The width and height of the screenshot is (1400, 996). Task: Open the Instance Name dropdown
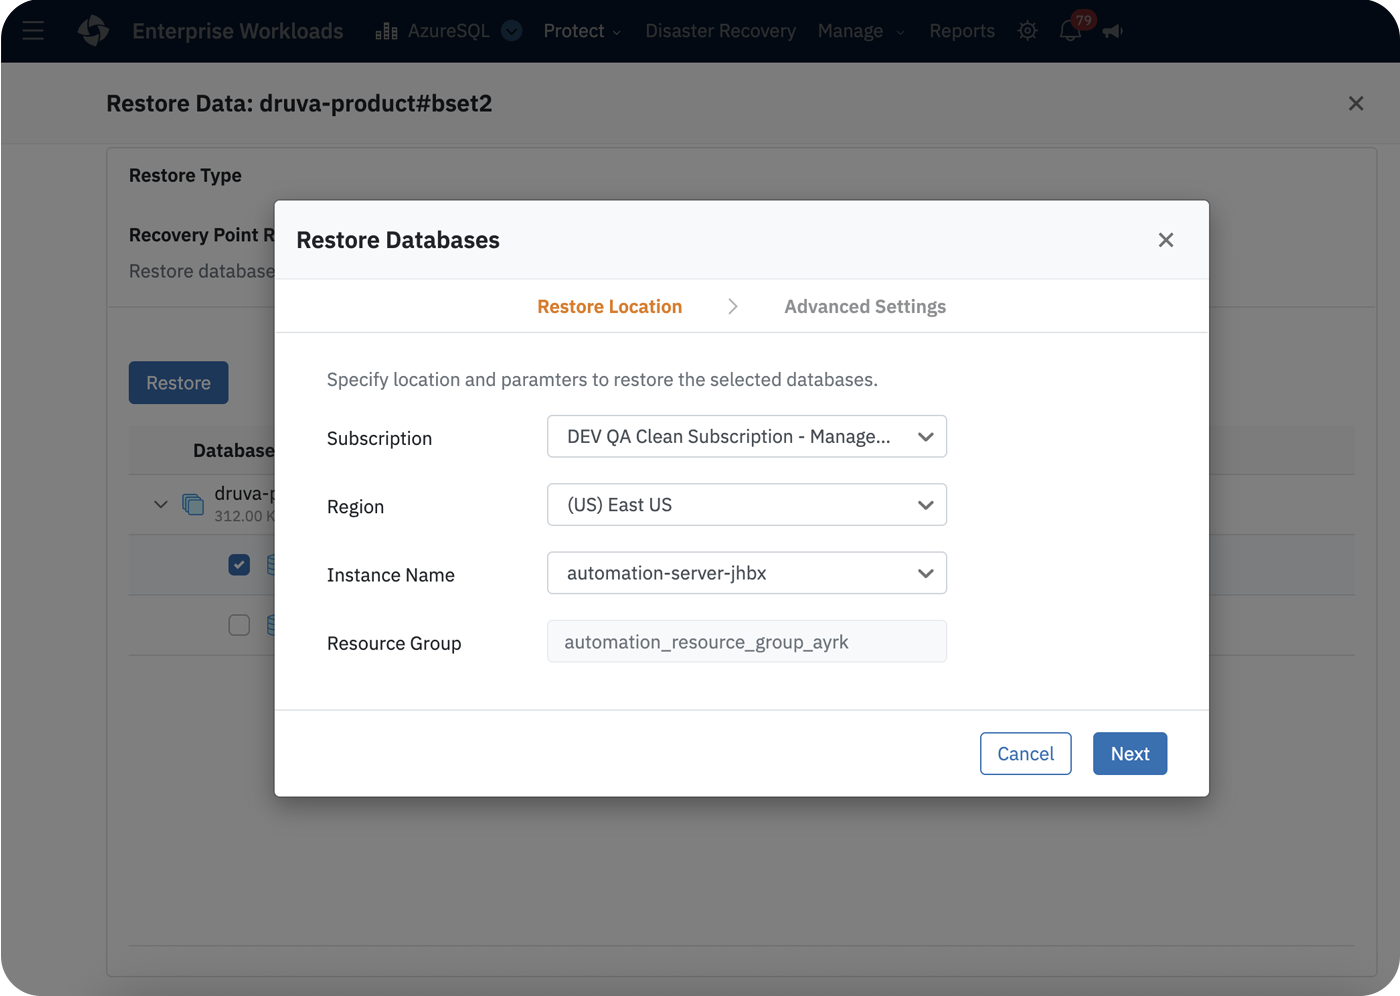[x=746, y=573]
